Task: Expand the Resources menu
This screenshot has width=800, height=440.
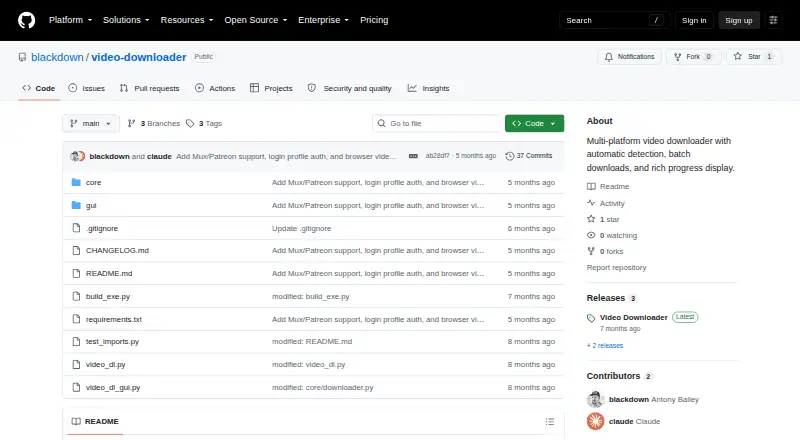Action: [x=187, y=20]
